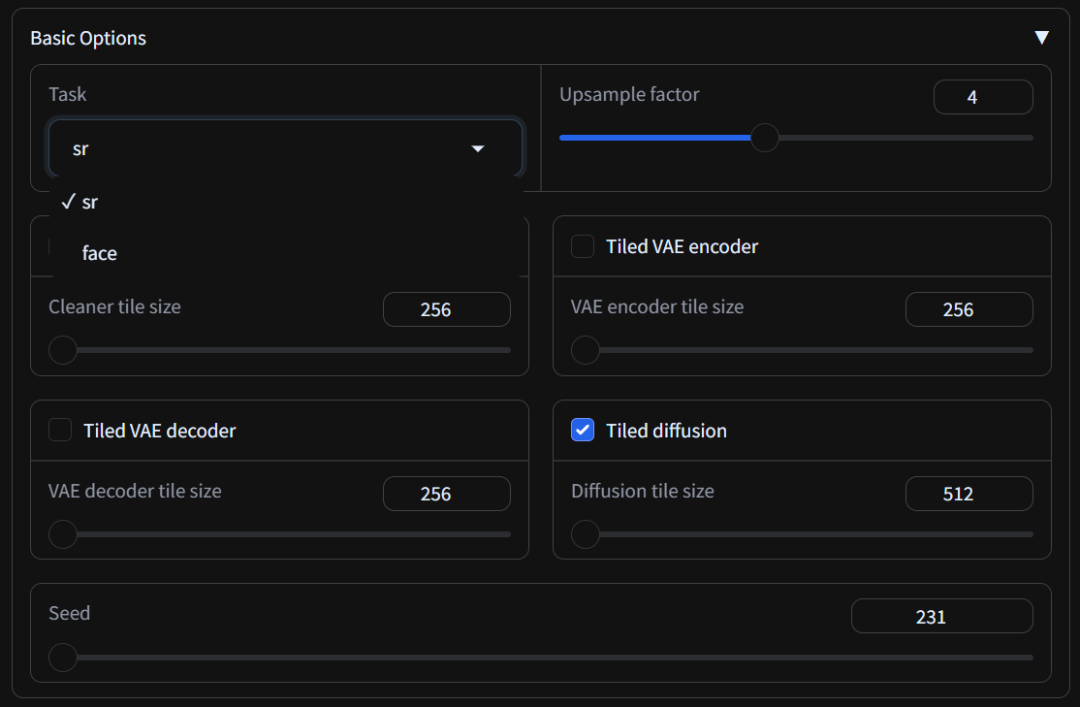The height and width of the screenshot is (707, 1080).
Task: Edit the VAE decoder tile size number field
Action: [446, 494]
